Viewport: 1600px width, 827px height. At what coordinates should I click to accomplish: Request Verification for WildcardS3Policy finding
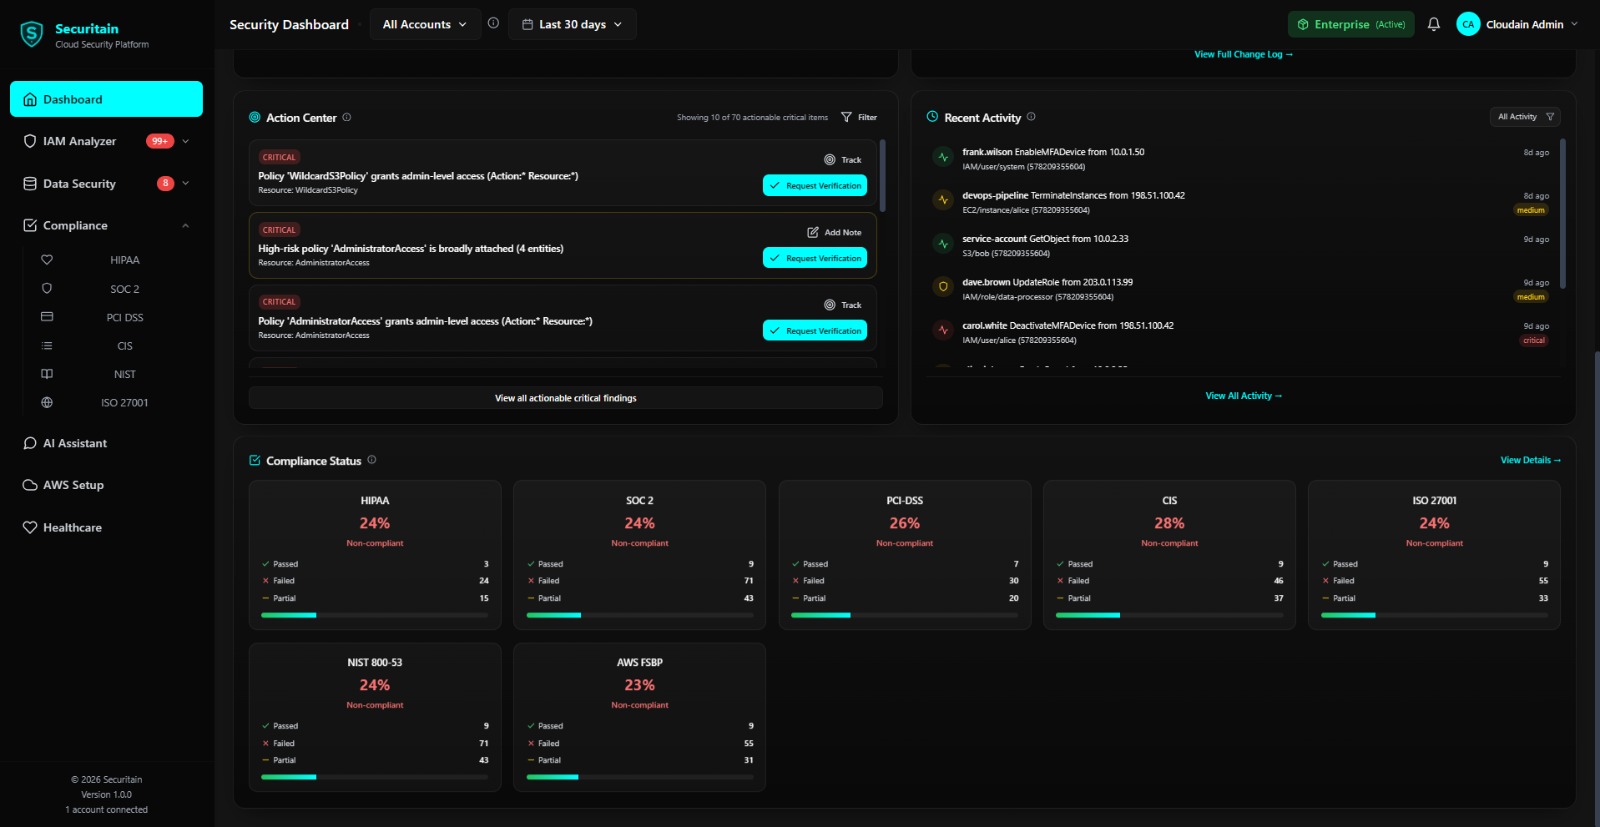click(x=815, y=185)
